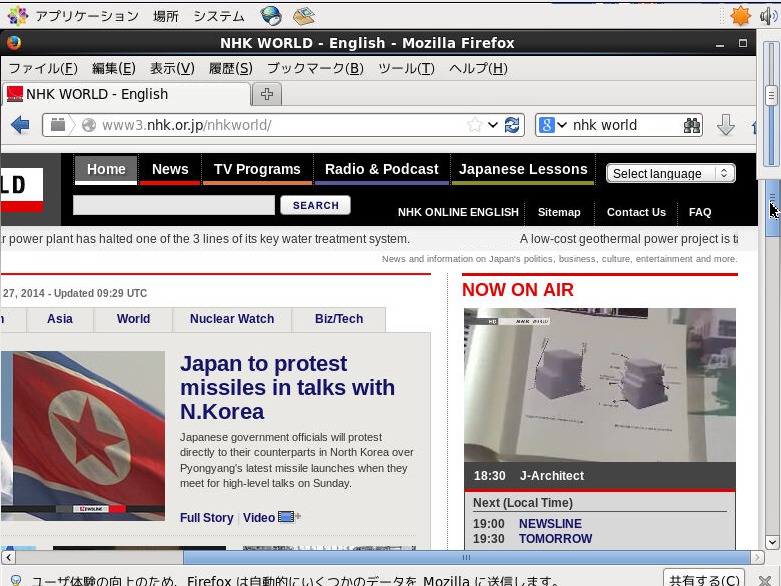Switch to the Biz/Tech news tab
Viewport: 781px width, 586px height.
click(x=339, y=319)
